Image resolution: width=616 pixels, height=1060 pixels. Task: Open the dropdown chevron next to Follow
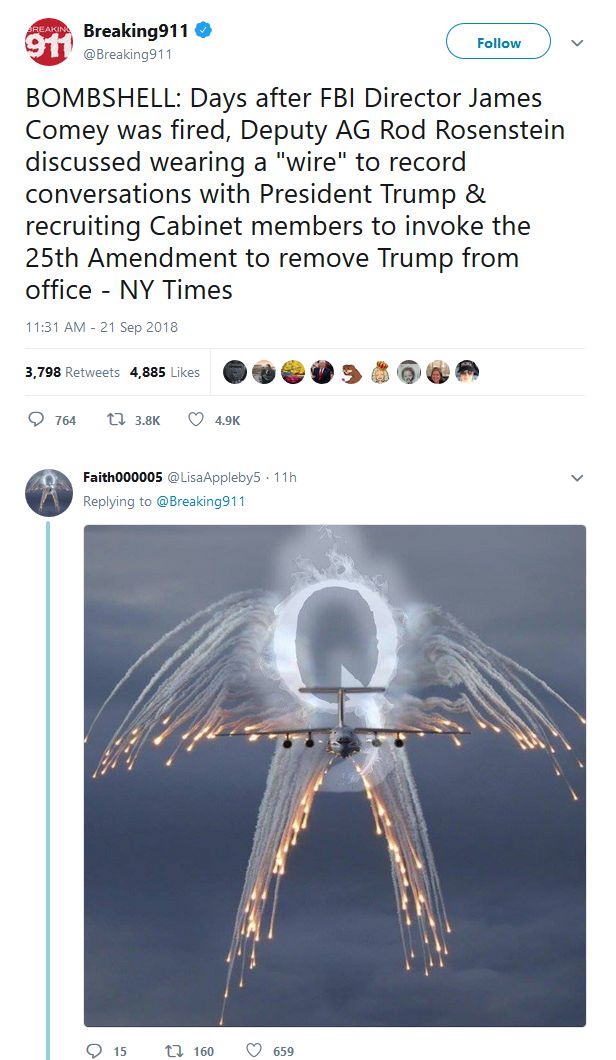(577, 43)
